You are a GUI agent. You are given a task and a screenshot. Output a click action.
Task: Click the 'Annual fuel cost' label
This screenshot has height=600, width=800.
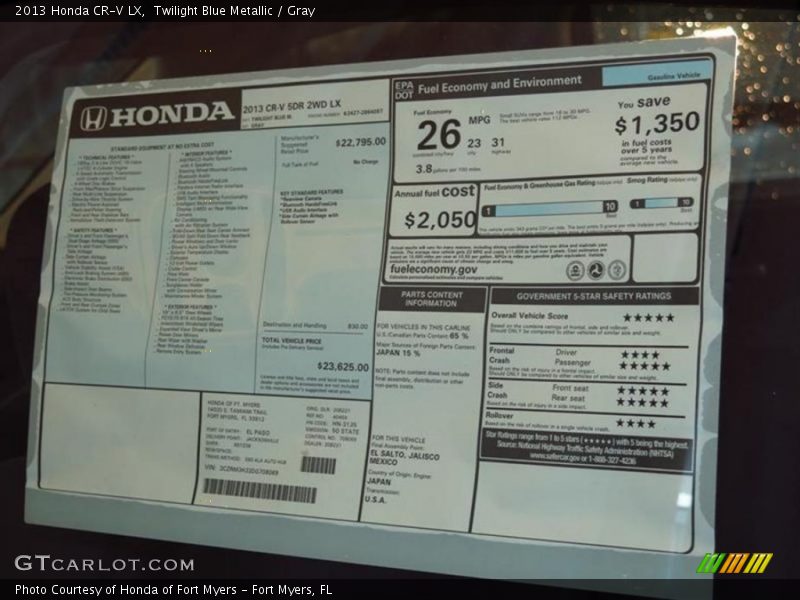tap(435, 192)
